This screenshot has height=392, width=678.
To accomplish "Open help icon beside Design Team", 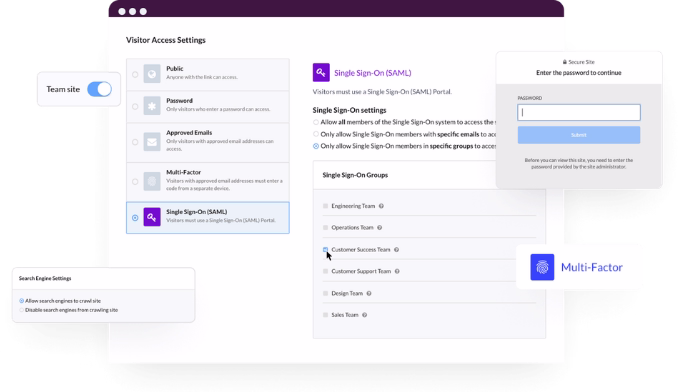I will tap(369, 293).
